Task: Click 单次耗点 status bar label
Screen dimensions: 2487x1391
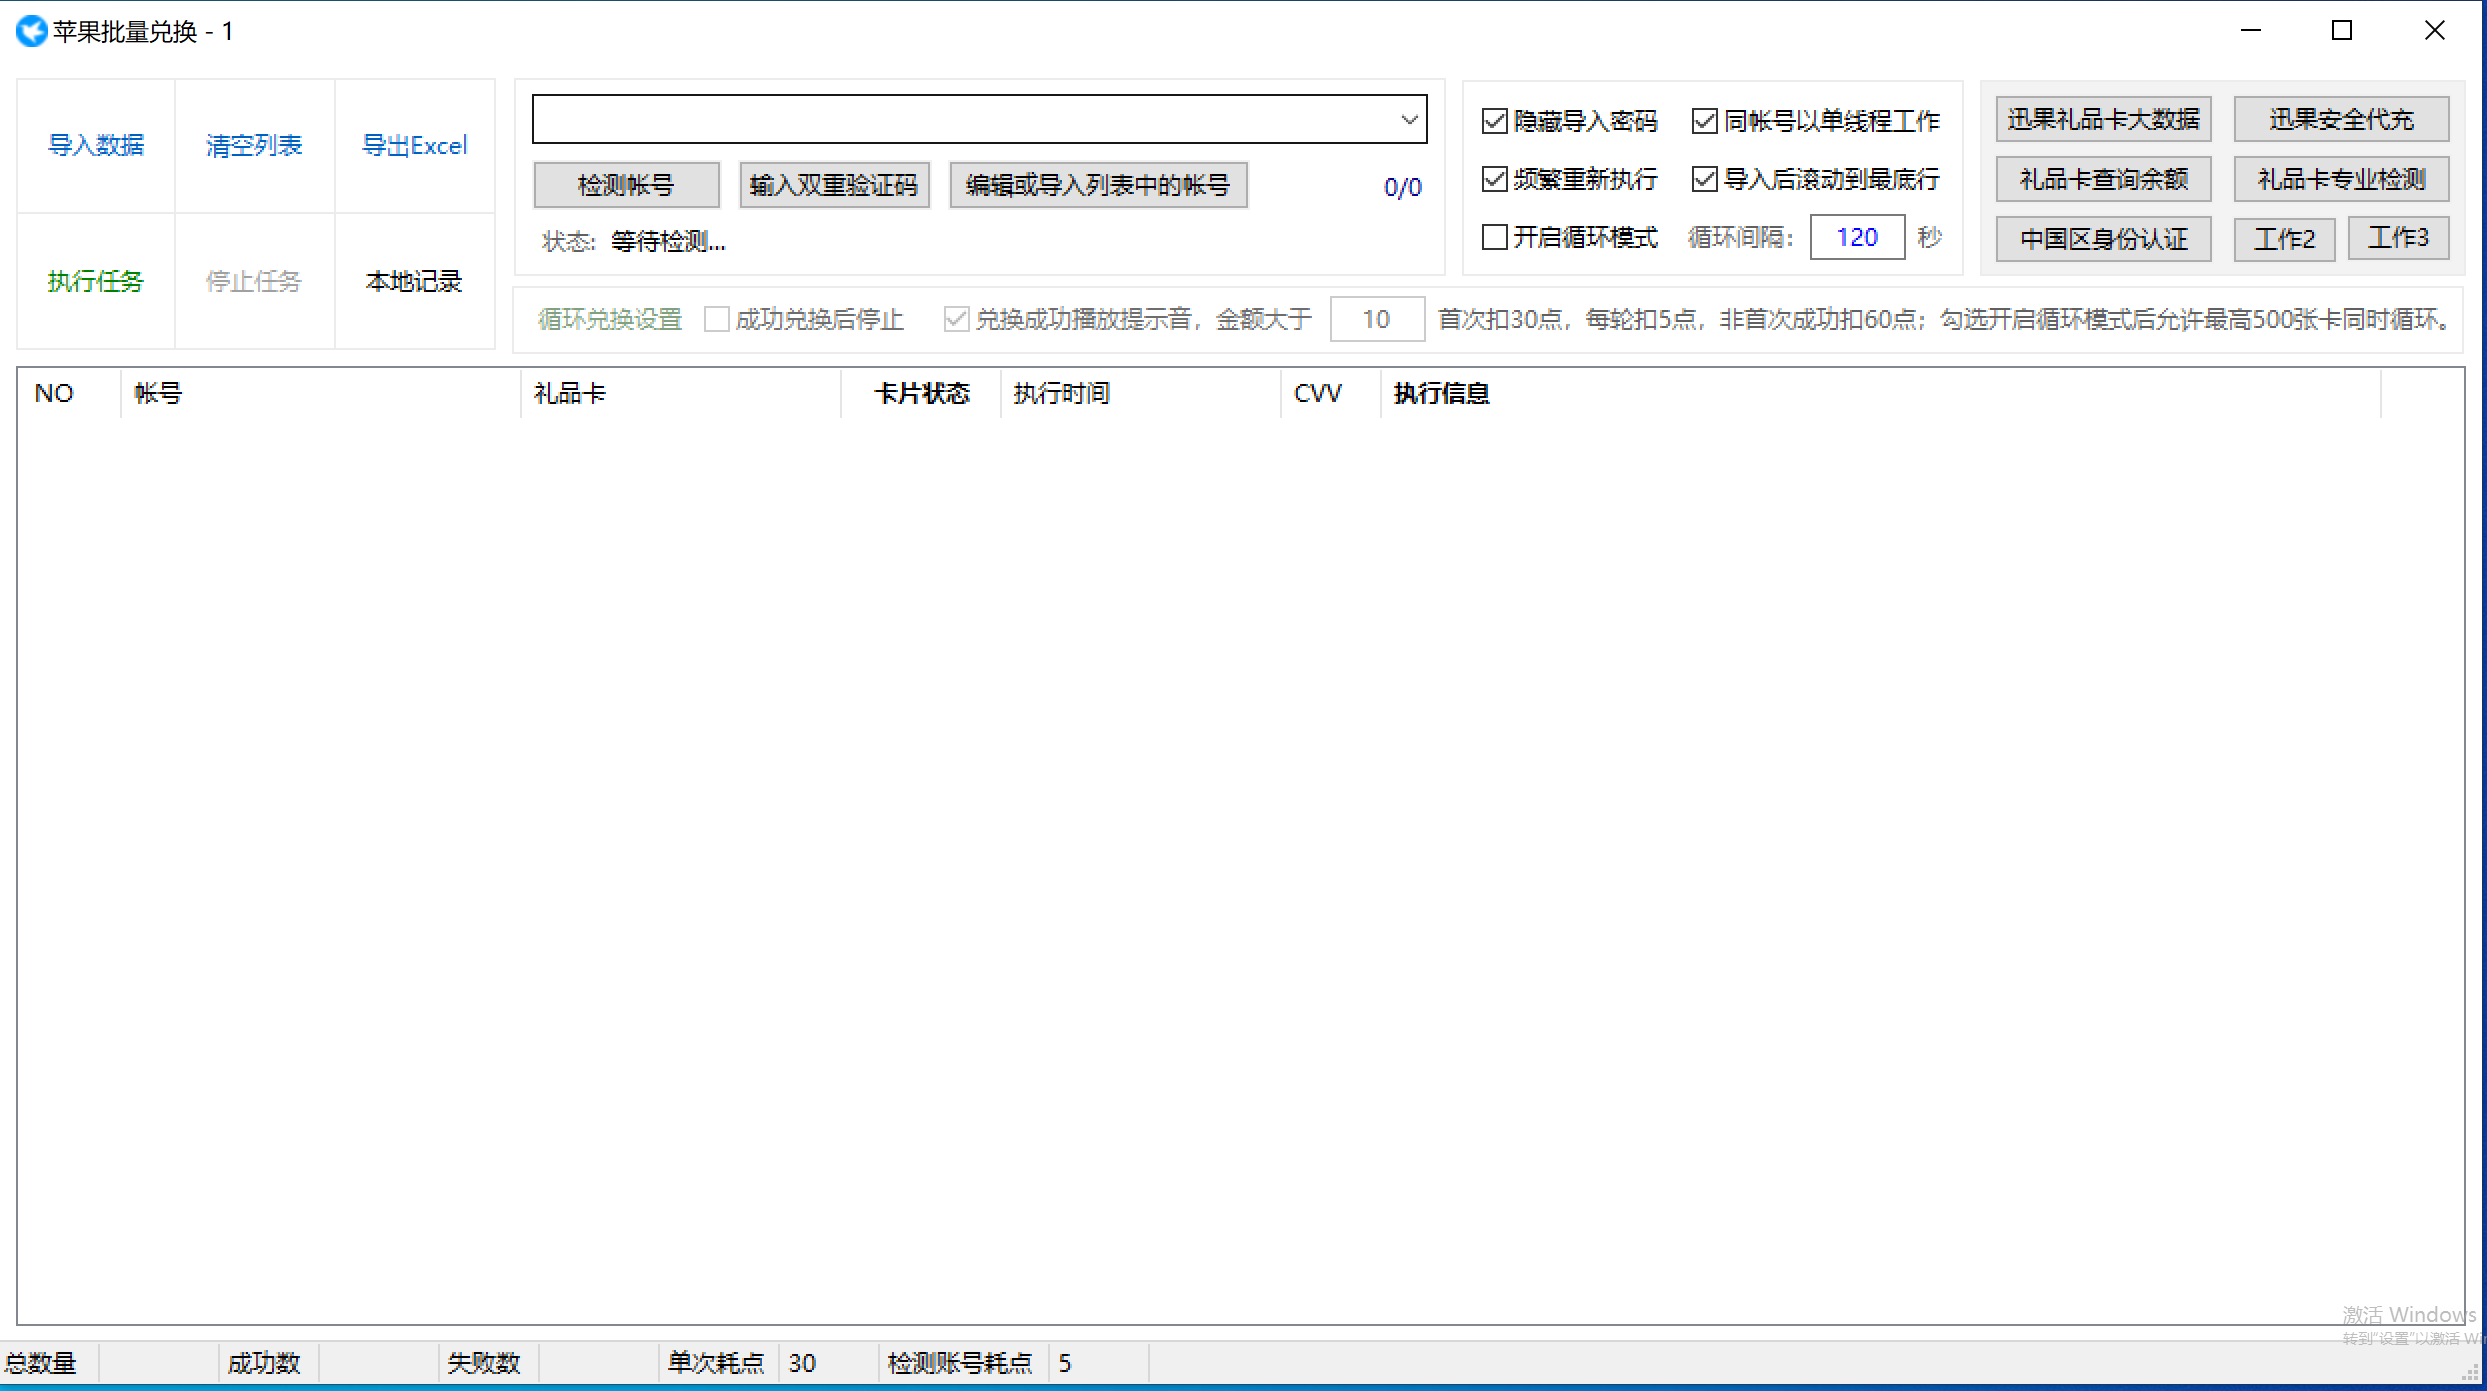Action: pos(716,1363)
